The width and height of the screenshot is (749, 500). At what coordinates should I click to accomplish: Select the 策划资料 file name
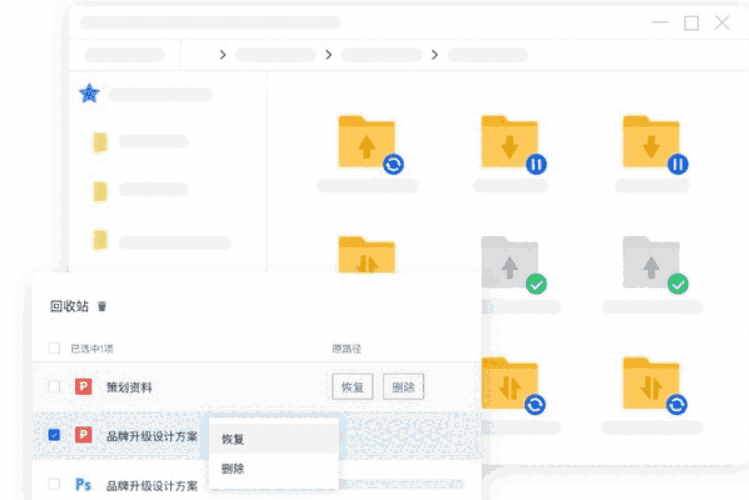tap(129, 387)
